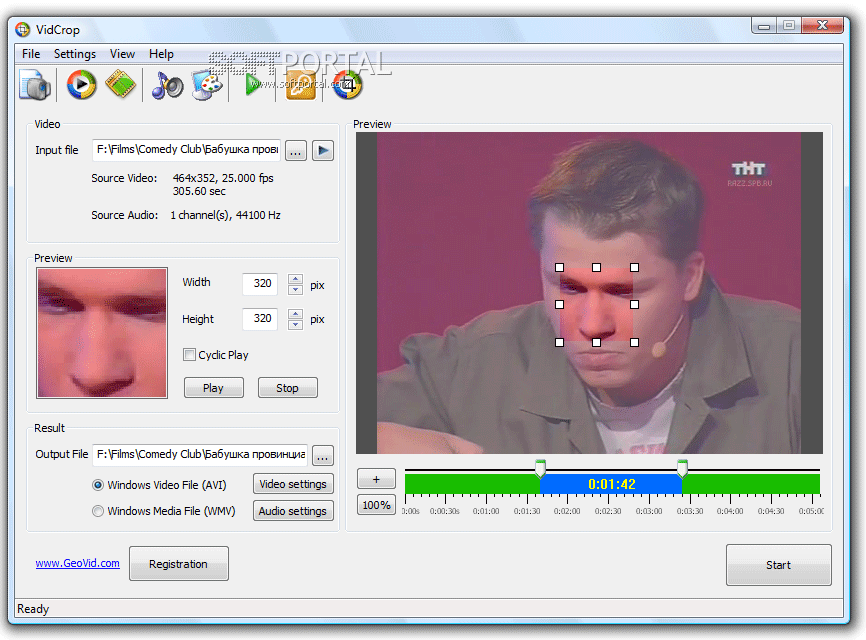Play input file with blue arrow button

pyautogui.click(x=323, y=150)
